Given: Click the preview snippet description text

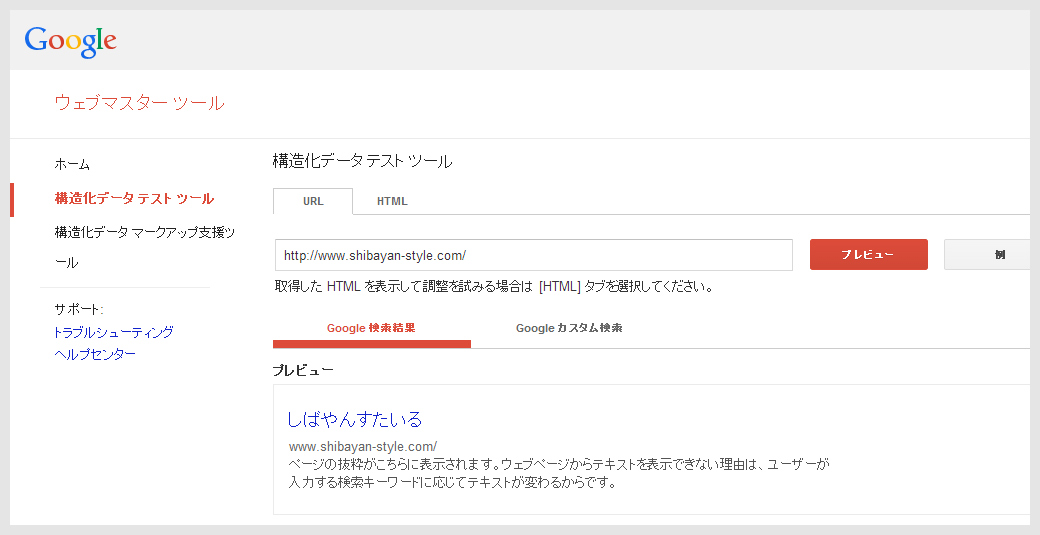Looking at the screenshot, I should click(558, 473).
